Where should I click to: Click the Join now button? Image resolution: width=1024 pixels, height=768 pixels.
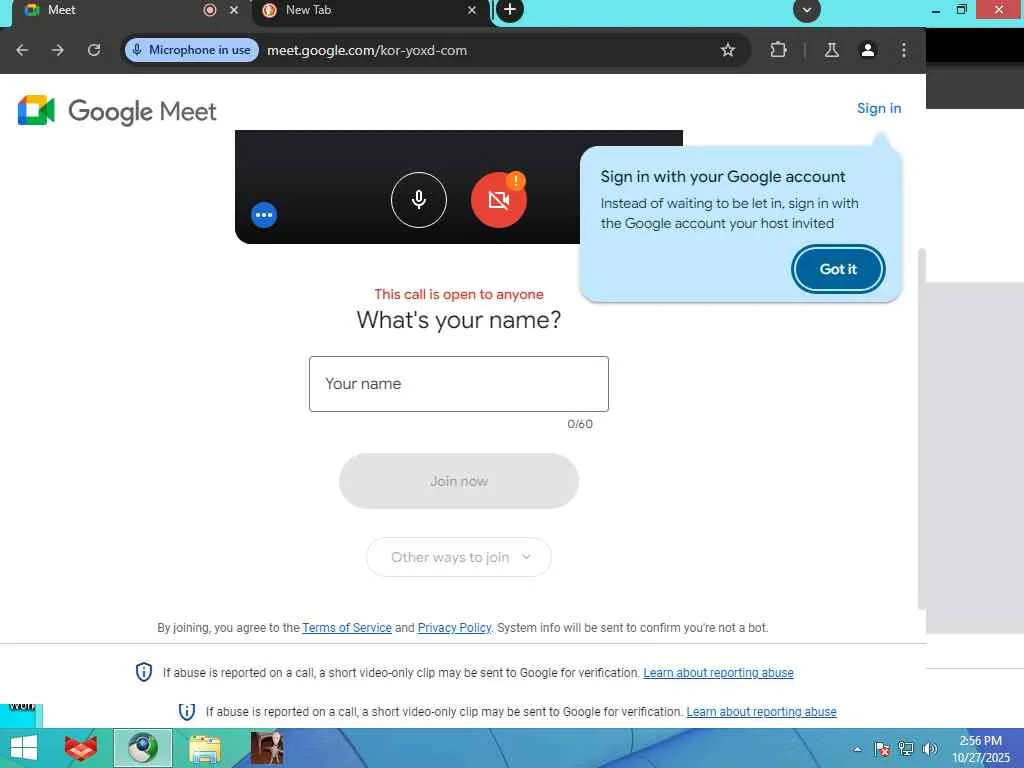458,481
